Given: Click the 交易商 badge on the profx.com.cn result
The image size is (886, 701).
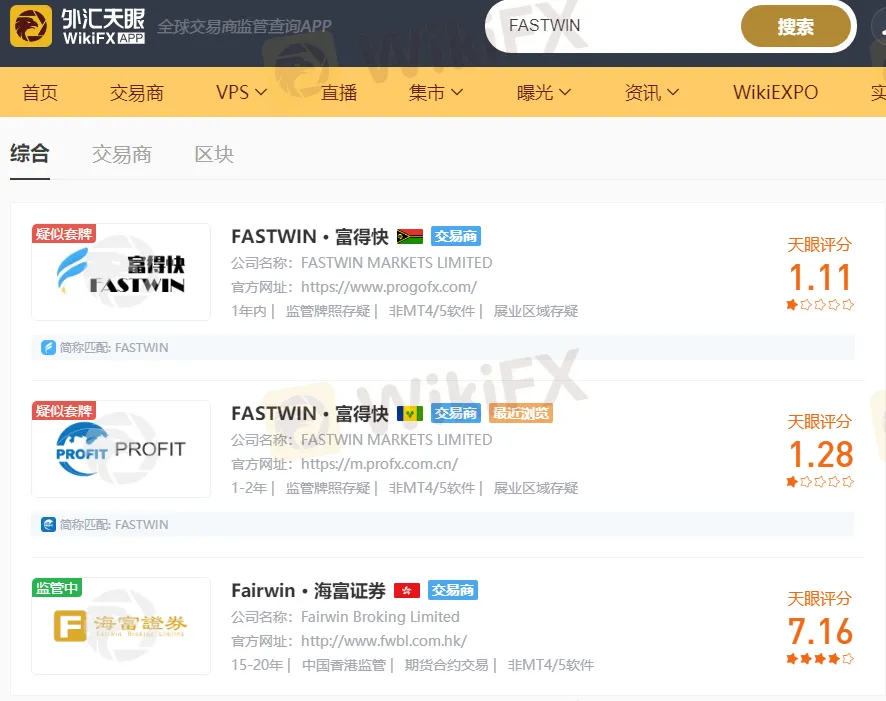Looking at the screenshot, I should [x=456, y=413].
